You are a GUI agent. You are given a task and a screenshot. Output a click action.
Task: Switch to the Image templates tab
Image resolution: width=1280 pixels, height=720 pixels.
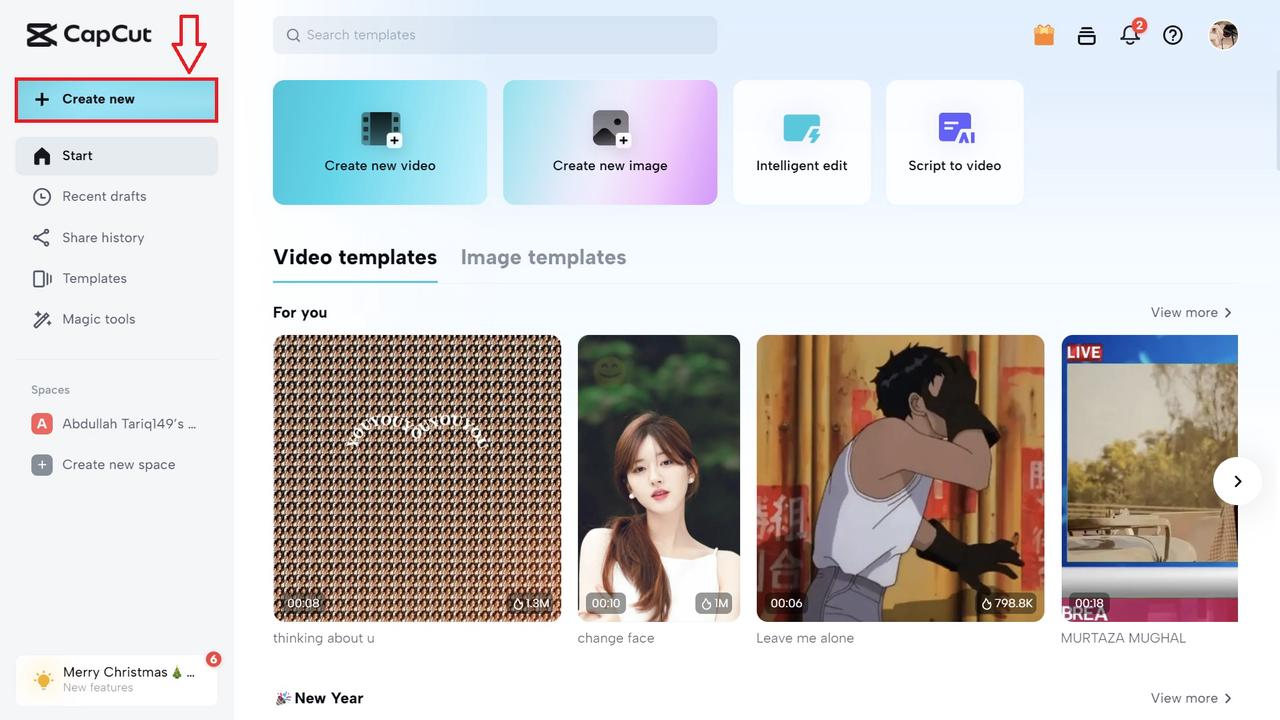click(543, 258)
